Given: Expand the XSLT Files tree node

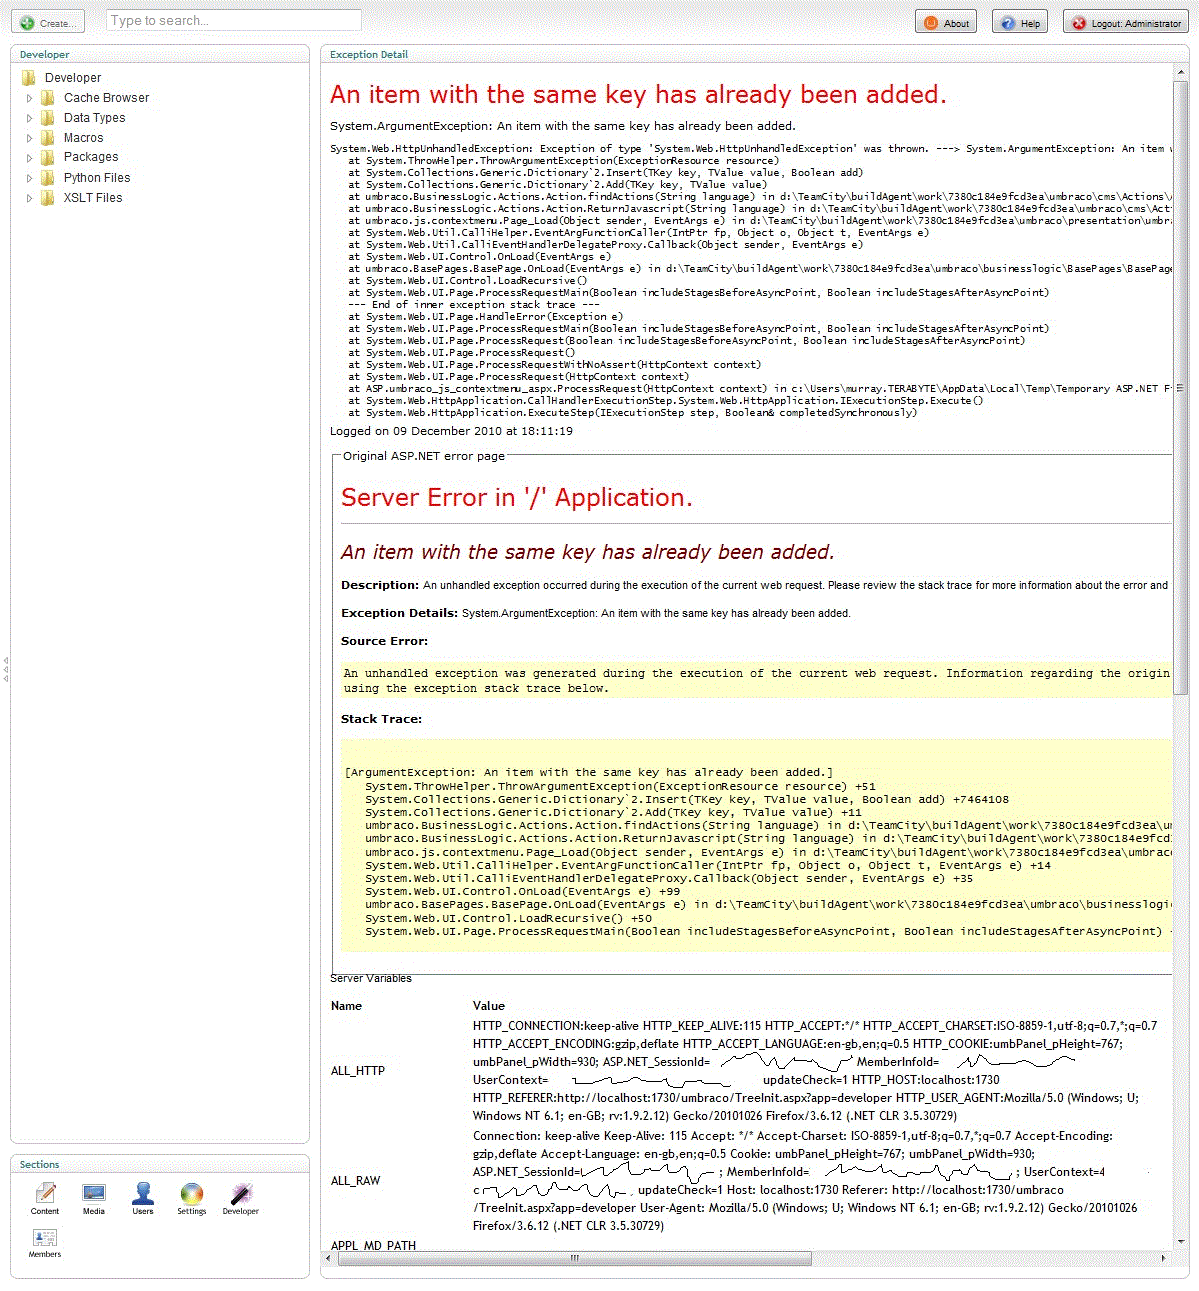Looking at the screenshot, I should 29,198.
